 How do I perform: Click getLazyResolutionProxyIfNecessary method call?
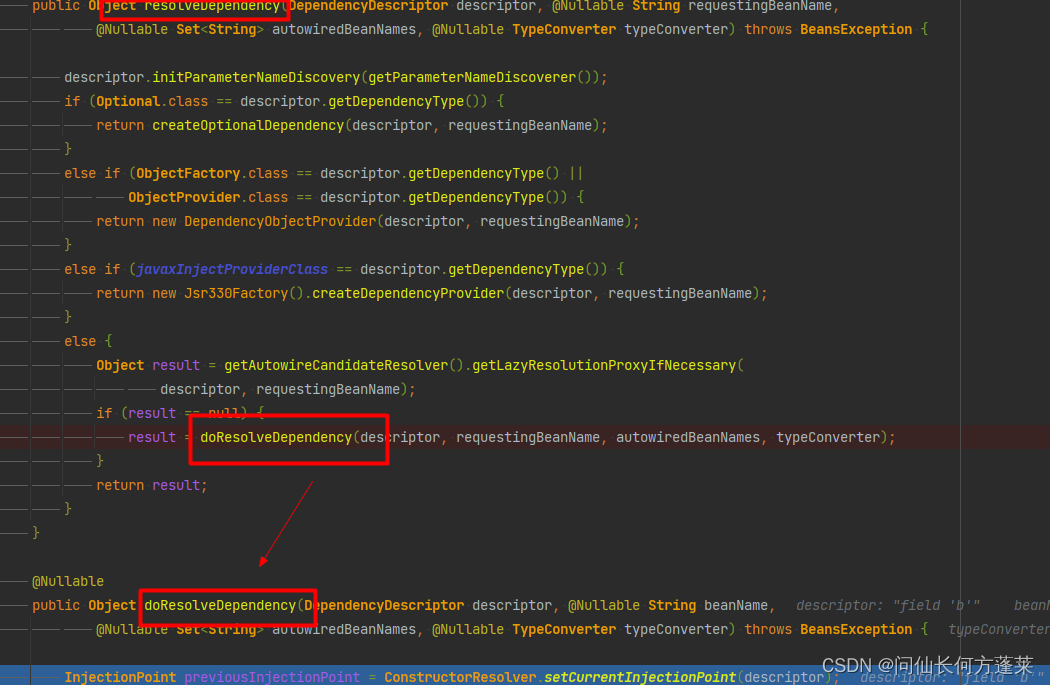604,366
